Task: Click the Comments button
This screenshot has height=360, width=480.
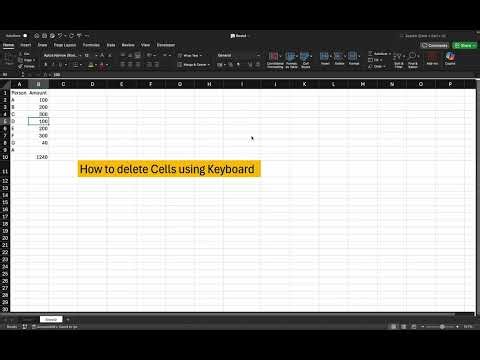Action: tap(435, 45)
